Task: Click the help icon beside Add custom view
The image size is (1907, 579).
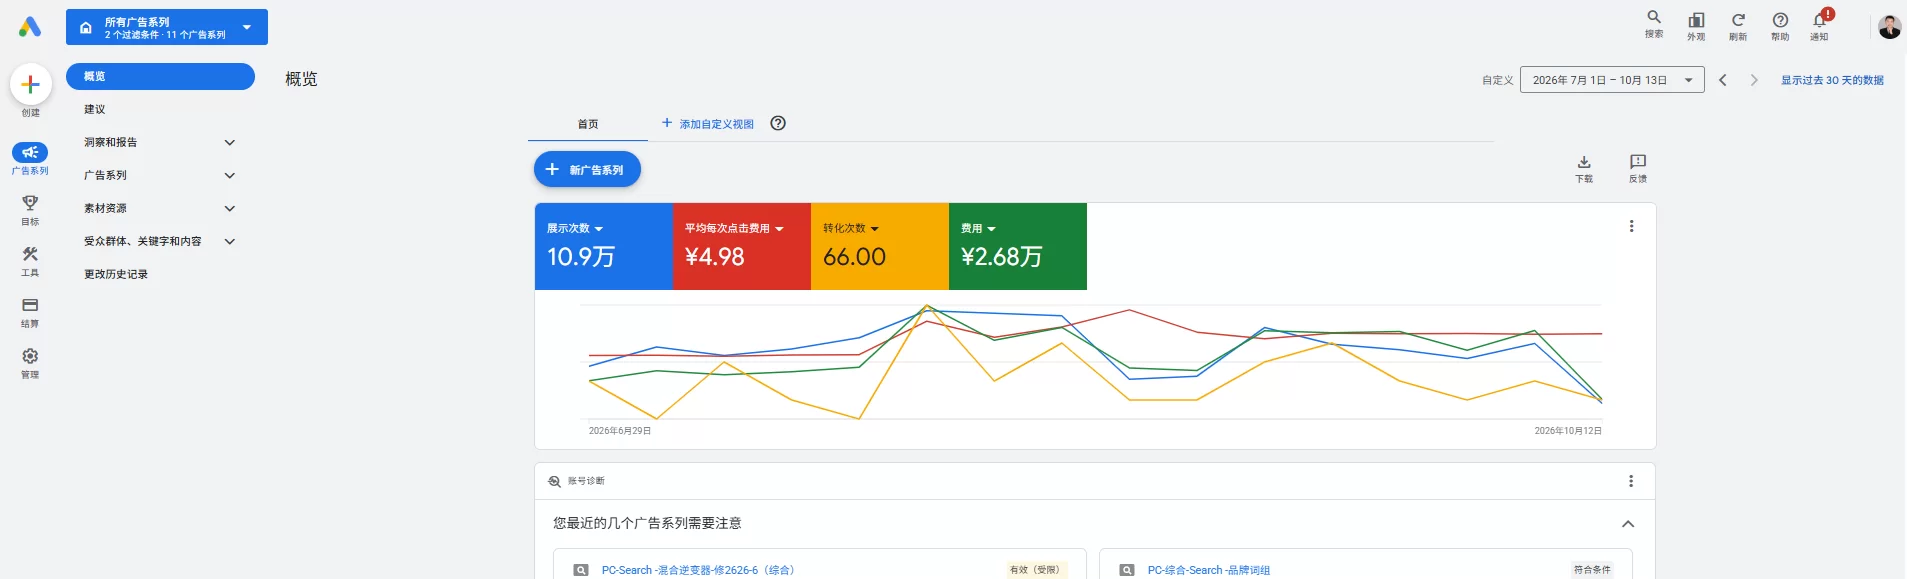Action: (x=778, y=123)
